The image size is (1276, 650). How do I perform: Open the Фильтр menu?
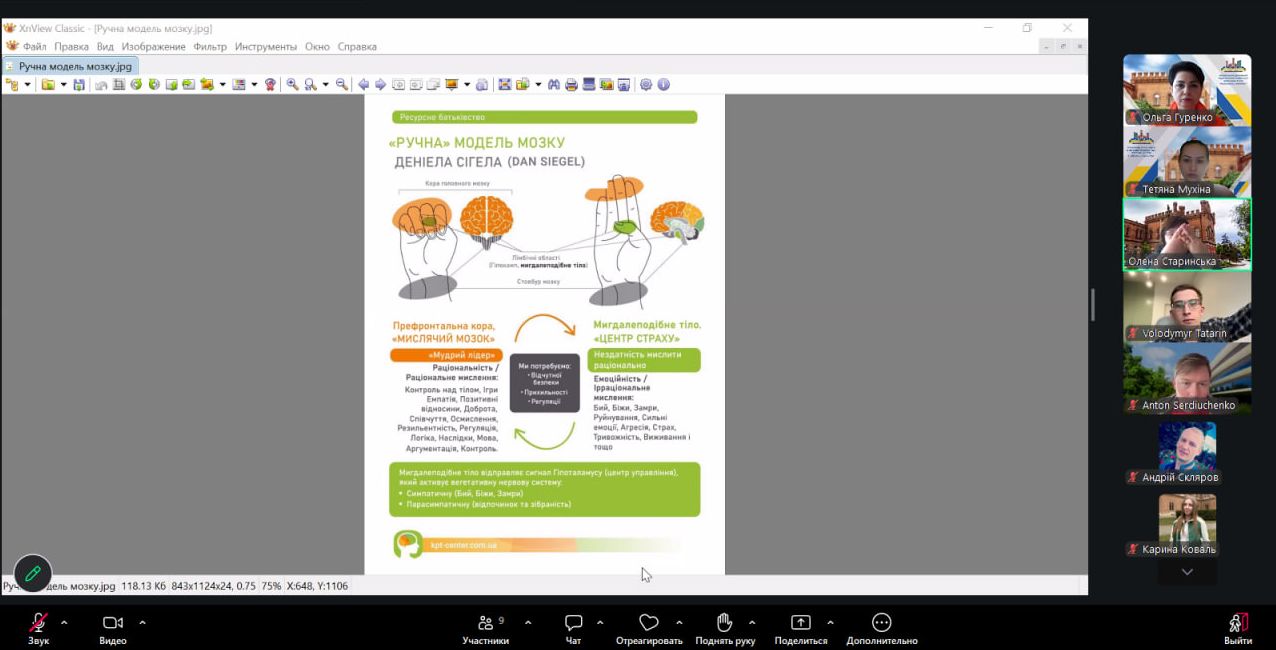210,47
